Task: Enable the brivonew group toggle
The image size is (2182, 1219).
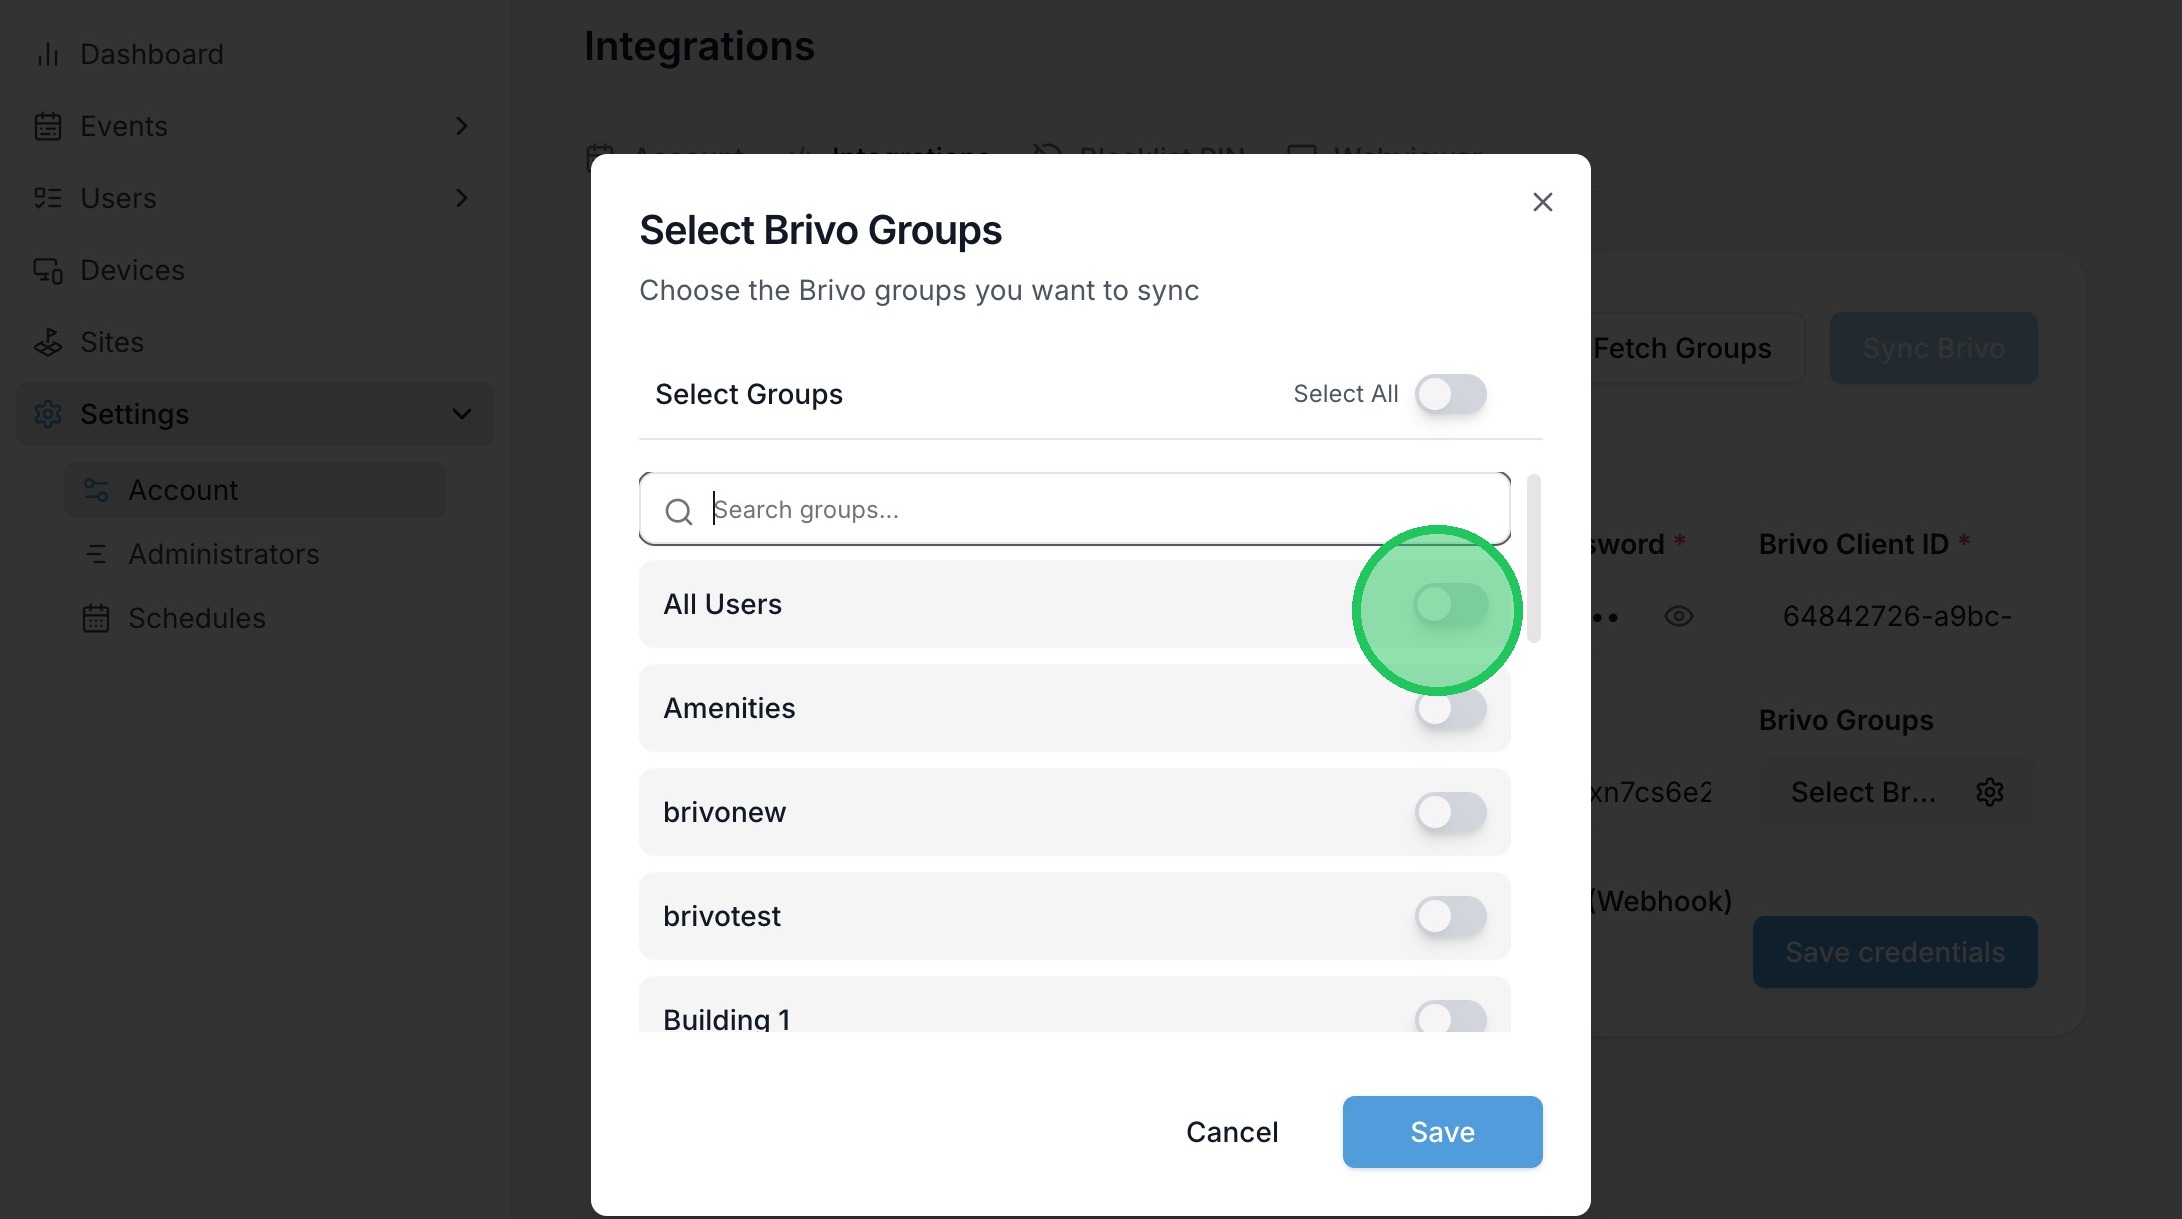Action: [1450, 812]
